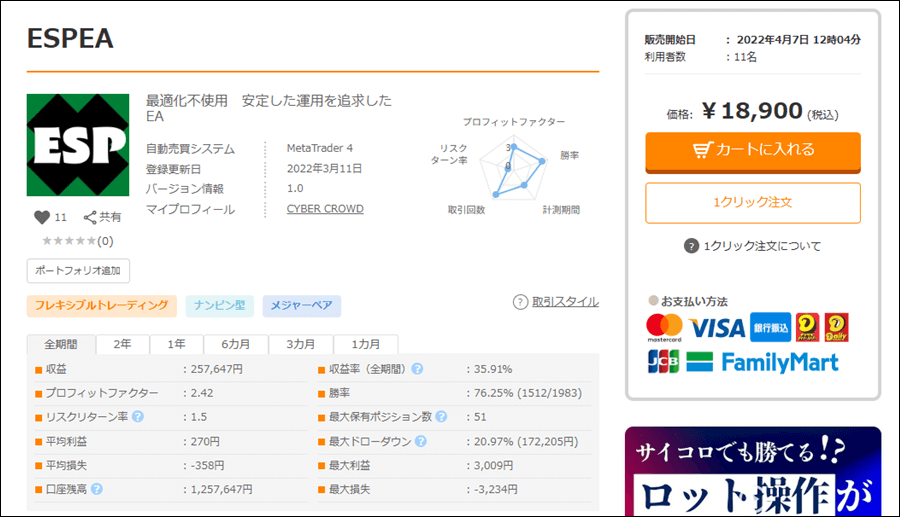Viewport: 900px width, 517px height.
Task: Add to cart with カートに入れる button
Action: click(752, 150)
